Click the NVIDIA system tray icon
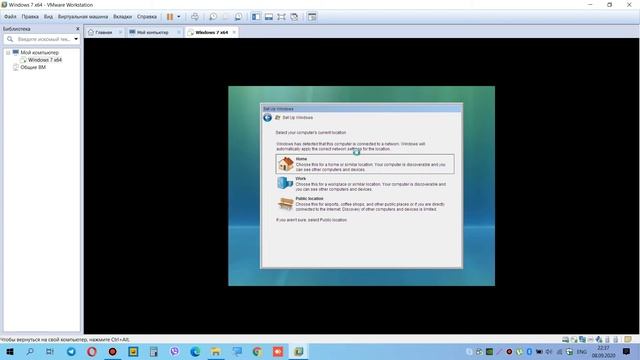Viewport: 640px width, 360px height. pyautogui.click(x=489, y=351)
